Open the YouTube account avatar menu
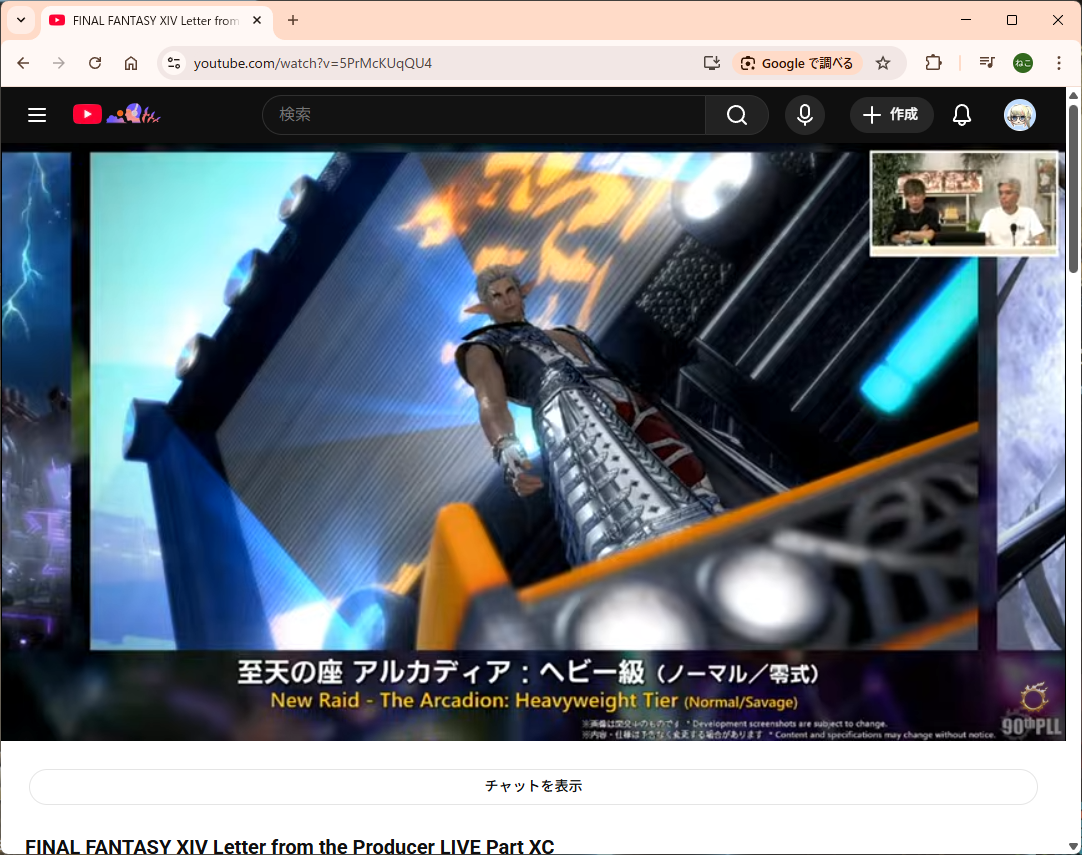The image size is (1082, 855). tap(1019, 115)
